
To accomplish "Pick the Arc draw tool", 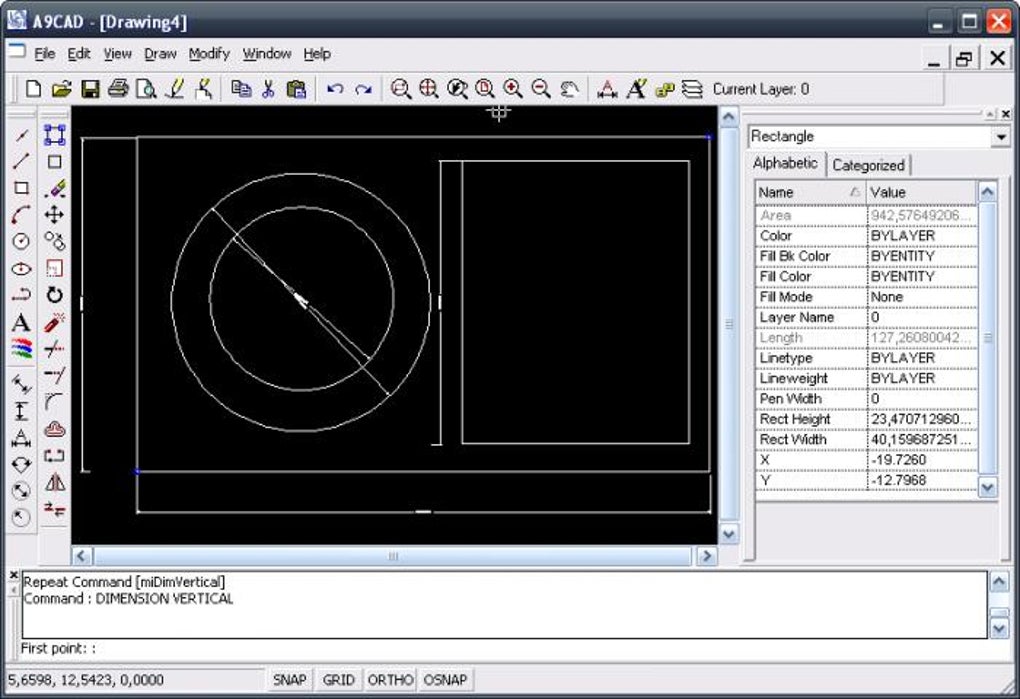I will (x=21, y=215).
